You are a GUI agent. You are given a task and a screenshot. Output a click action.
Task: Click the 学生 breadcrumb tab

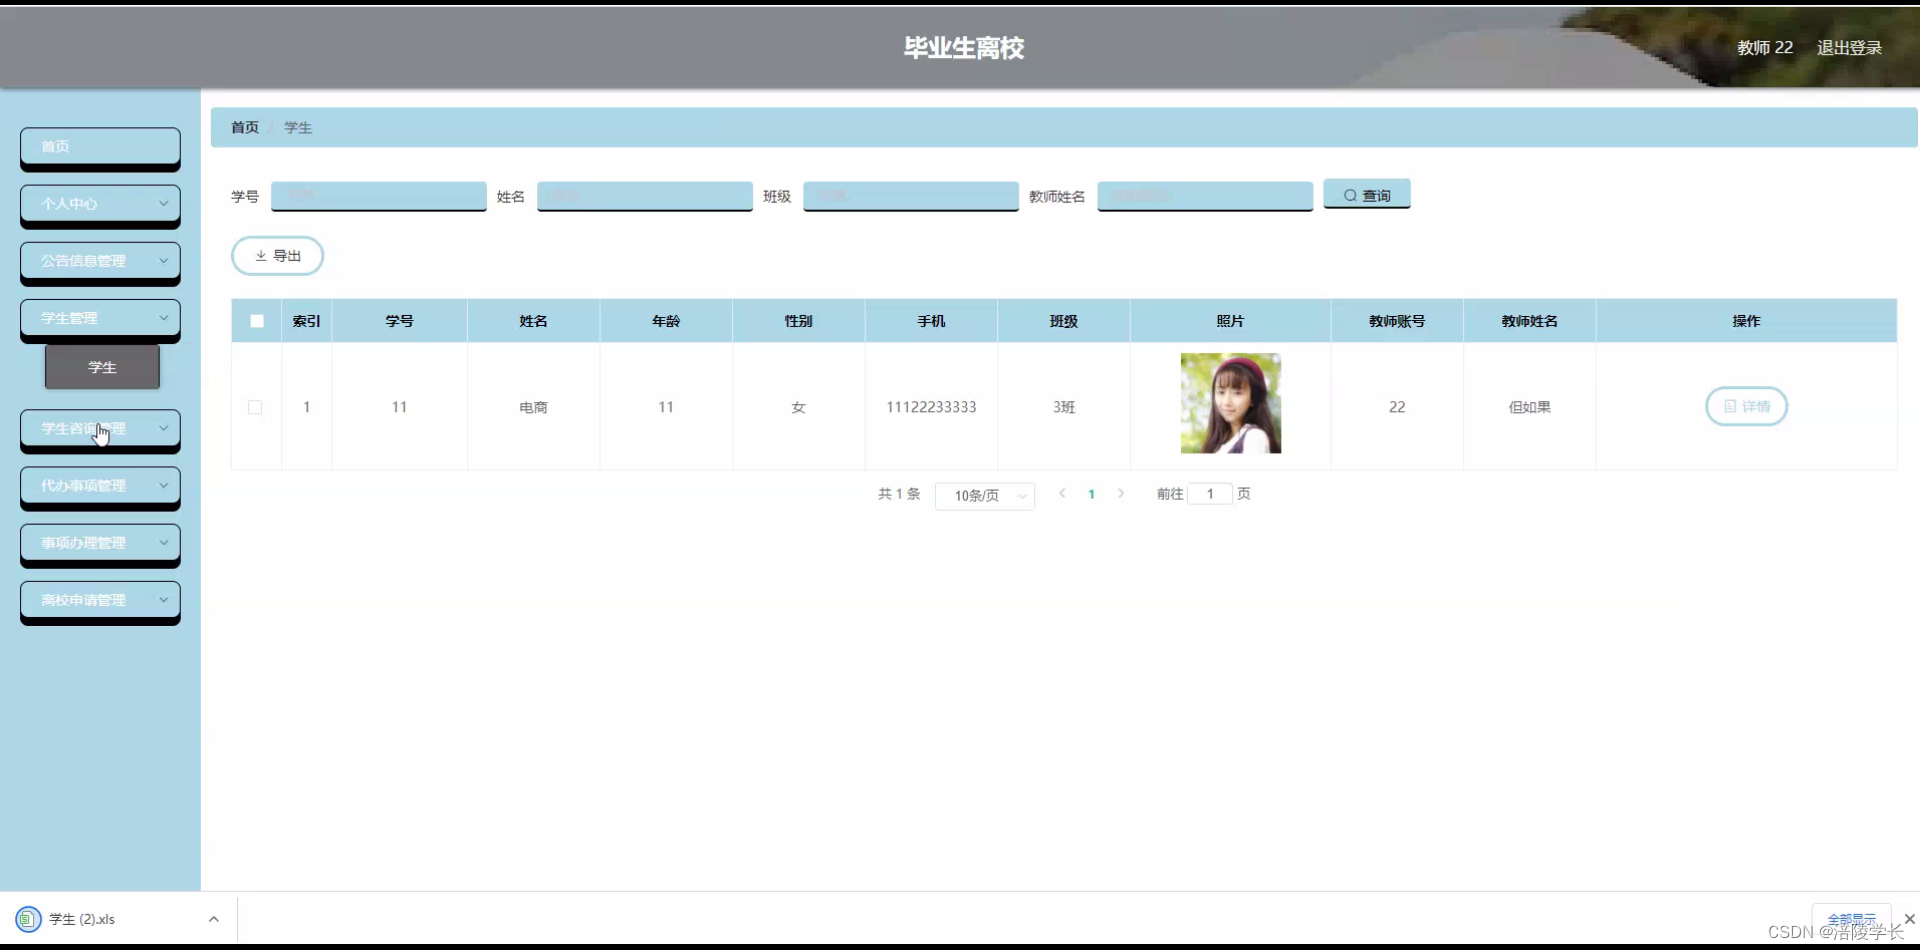pyautogui.click(x=297, y=127)
